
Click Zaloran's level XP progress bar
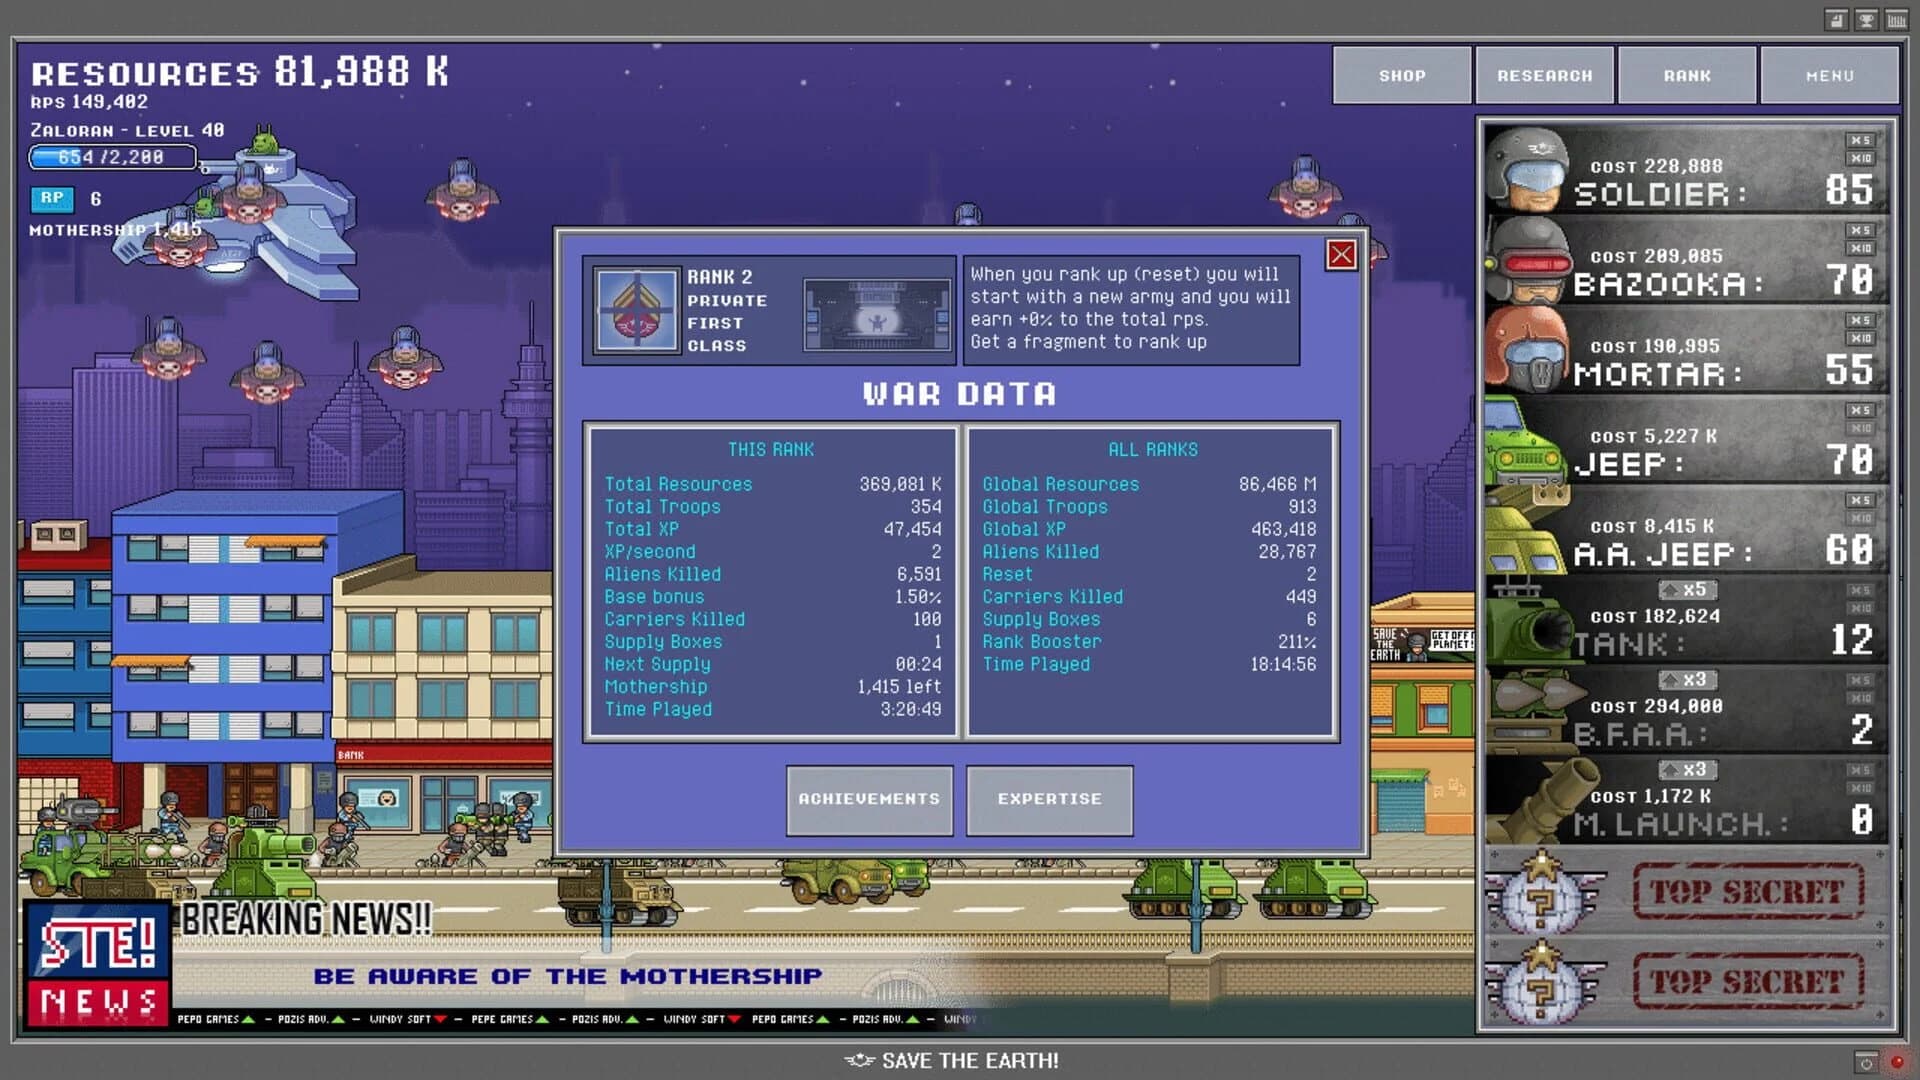[x=113, y=157]
